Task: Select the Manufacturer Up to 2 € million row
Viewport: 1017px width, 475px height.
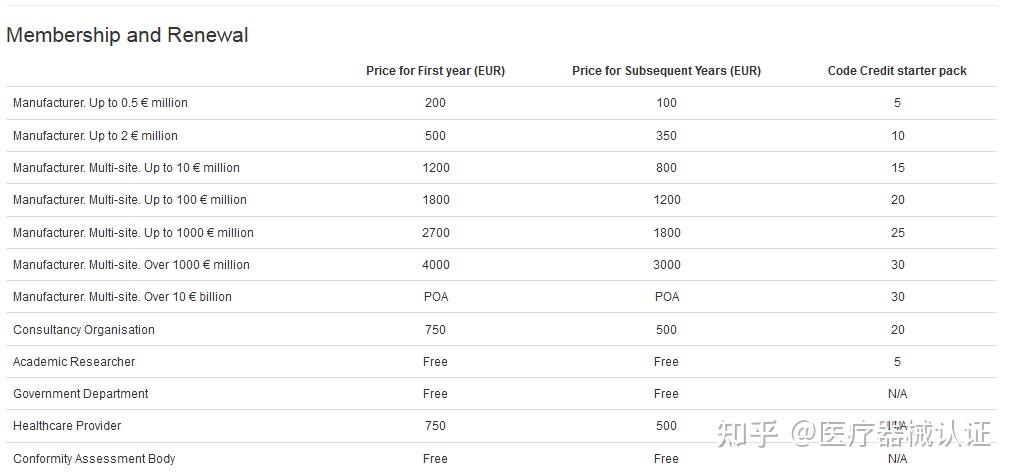Action: tap(95, 136)
